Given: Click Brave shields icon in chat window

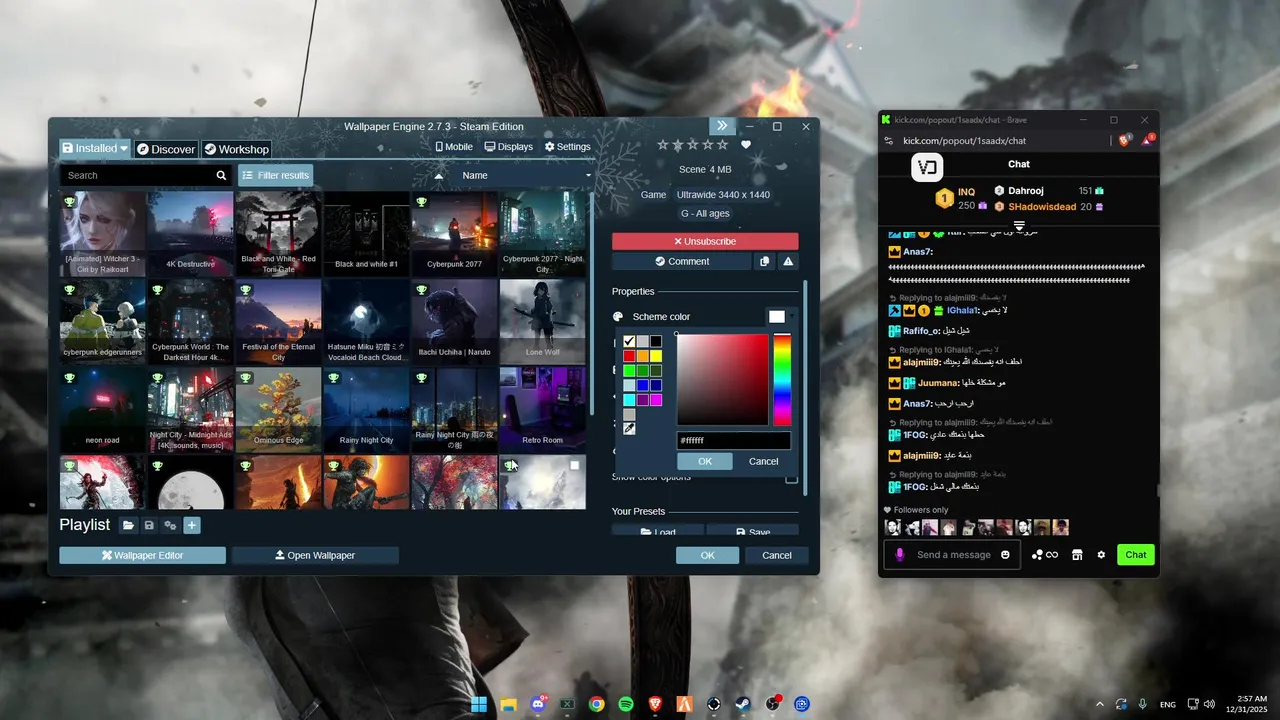Looking at the screenshot, I should 1124,141.
